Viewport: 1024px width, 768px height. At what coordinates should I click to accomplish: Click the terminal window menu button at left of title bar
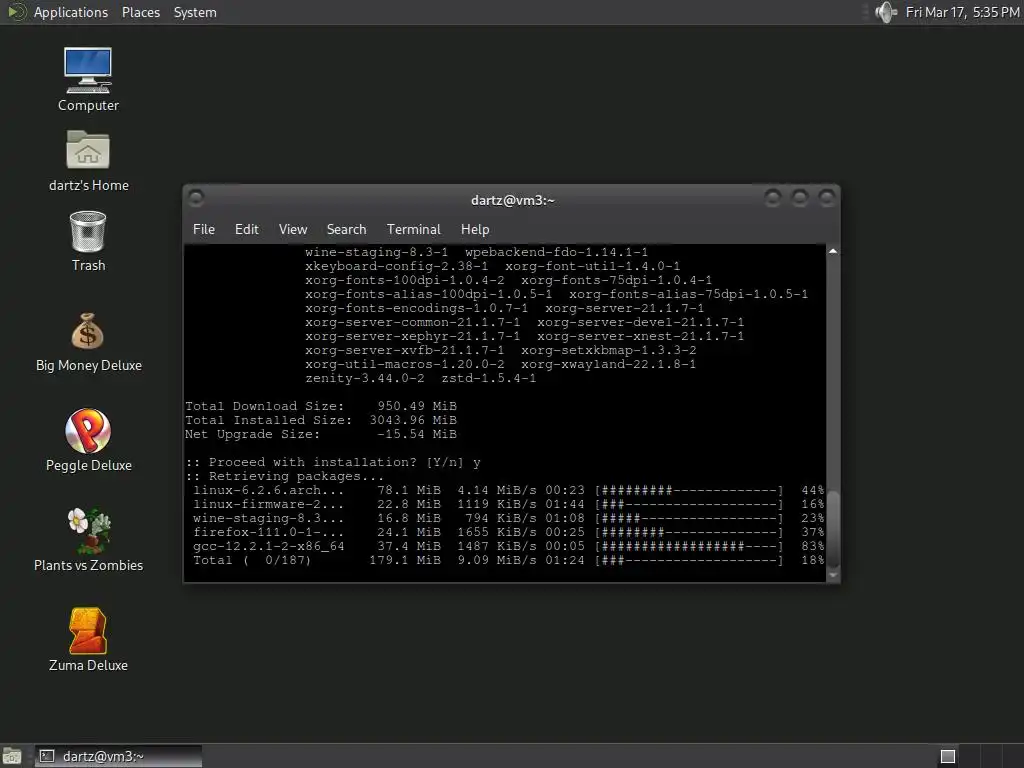coord(196,197)
